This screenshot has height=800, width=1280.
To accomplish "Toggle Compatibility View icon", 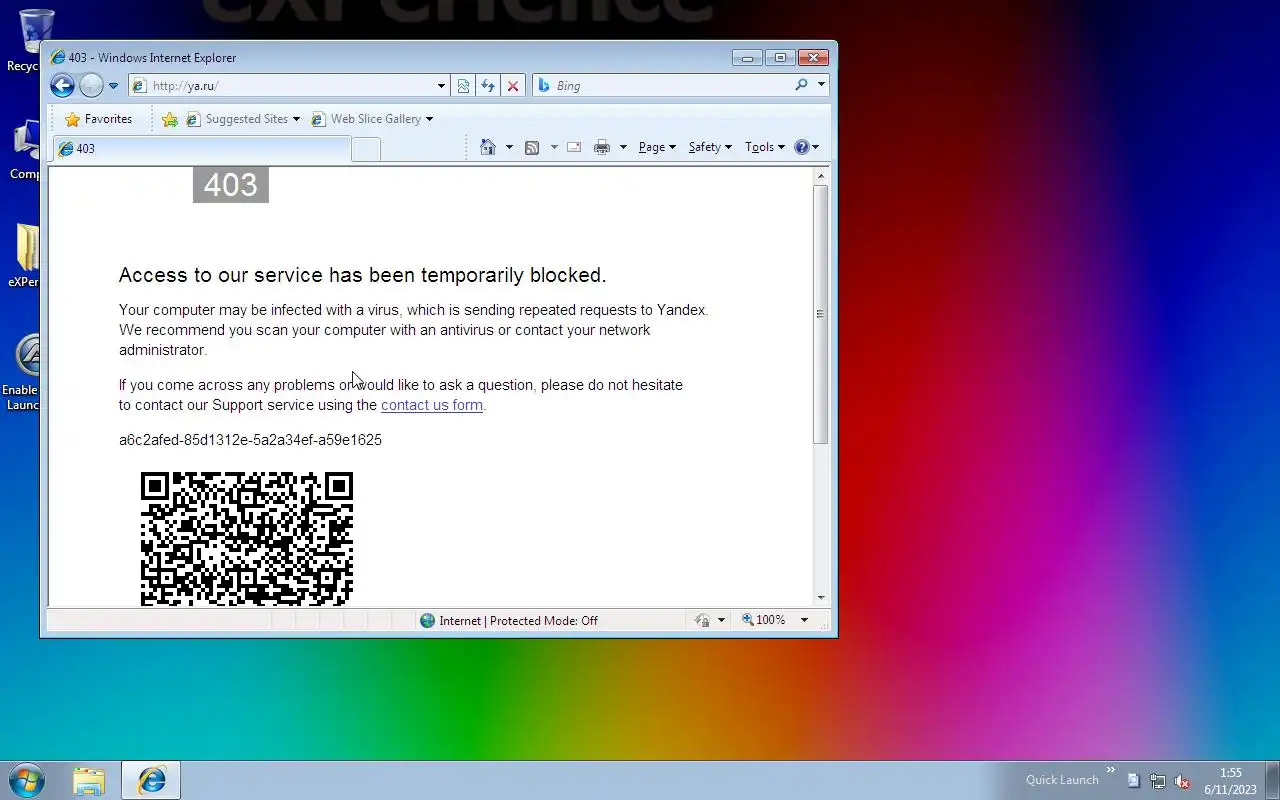I will coord(463,86).
